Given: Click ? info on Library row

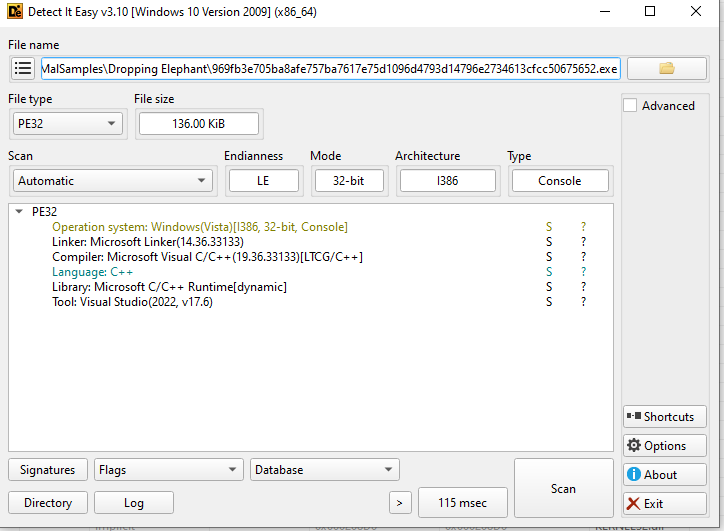Looking at the screenshot, I should click(584, 287).
